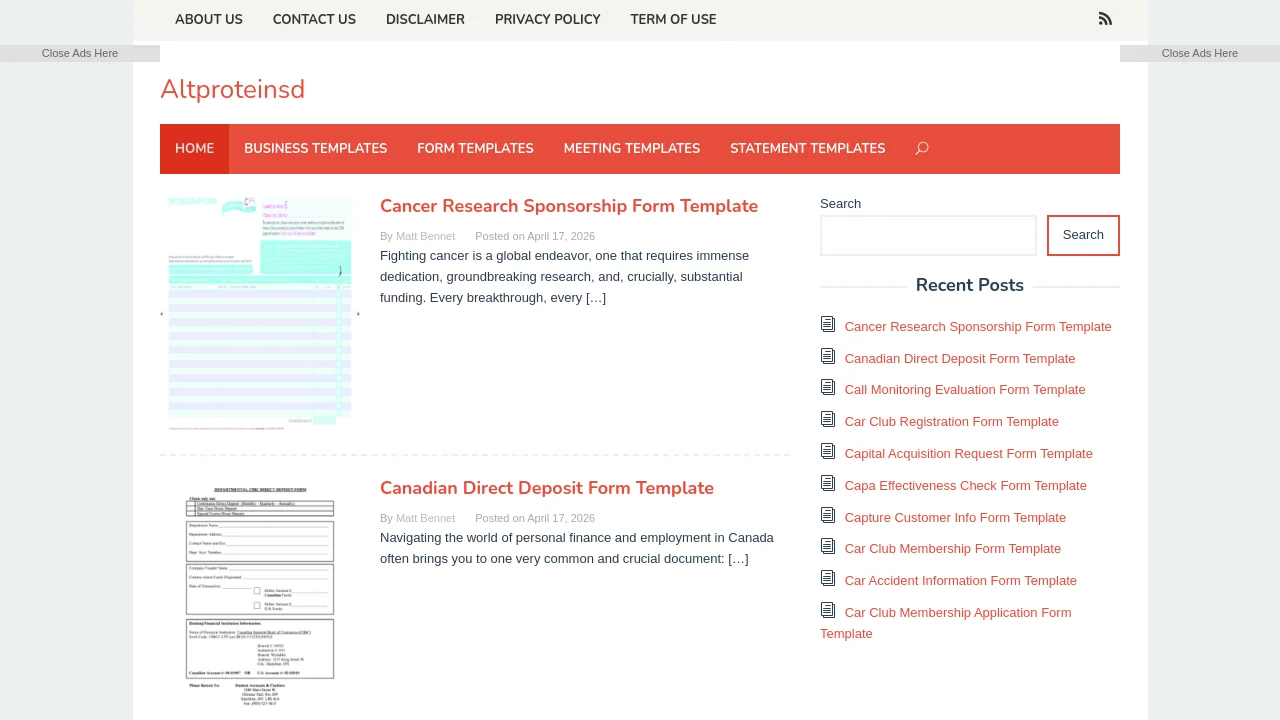Viewport: 1280px width, 720px height.
Task: Click document icon beside Capital Acquisition Request post
Action: coord(828,452)
